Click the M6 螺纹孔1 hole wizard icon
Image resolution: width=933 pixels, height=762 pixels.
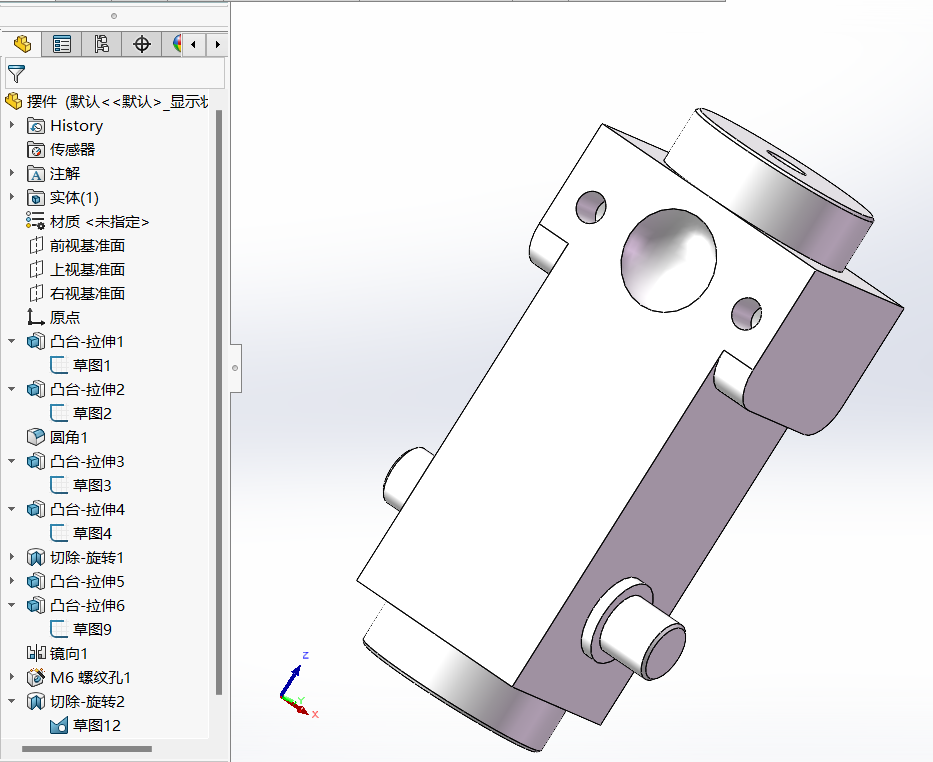36,677
